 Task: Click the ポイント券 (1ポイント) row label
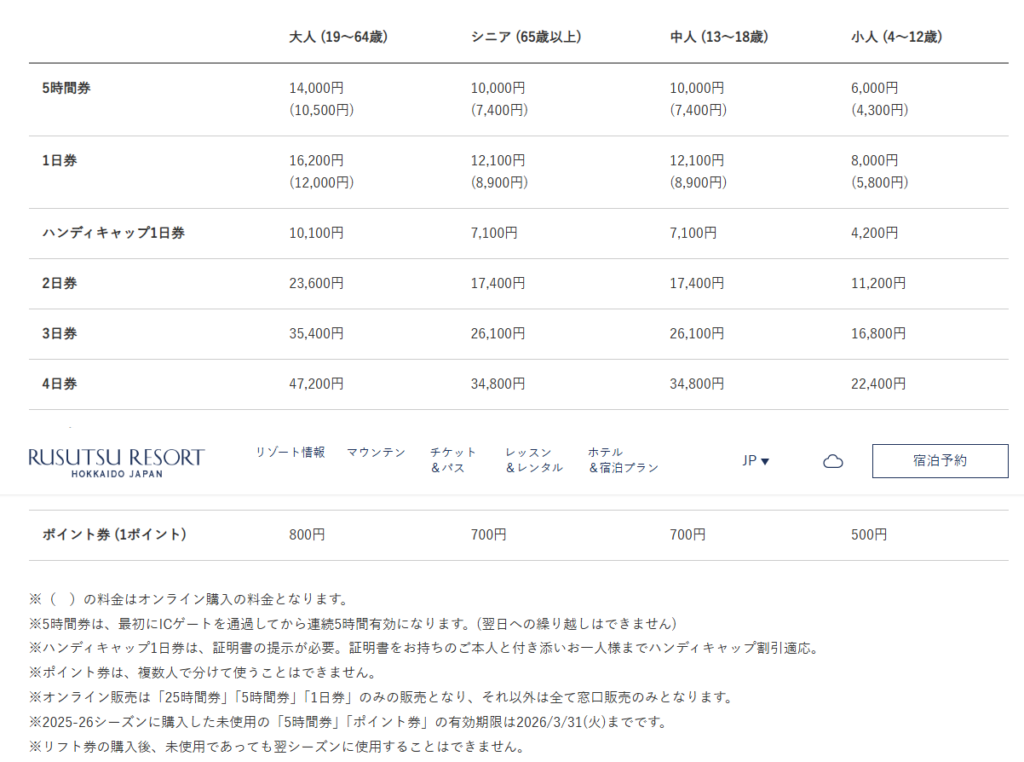click(x=114, y=535)
